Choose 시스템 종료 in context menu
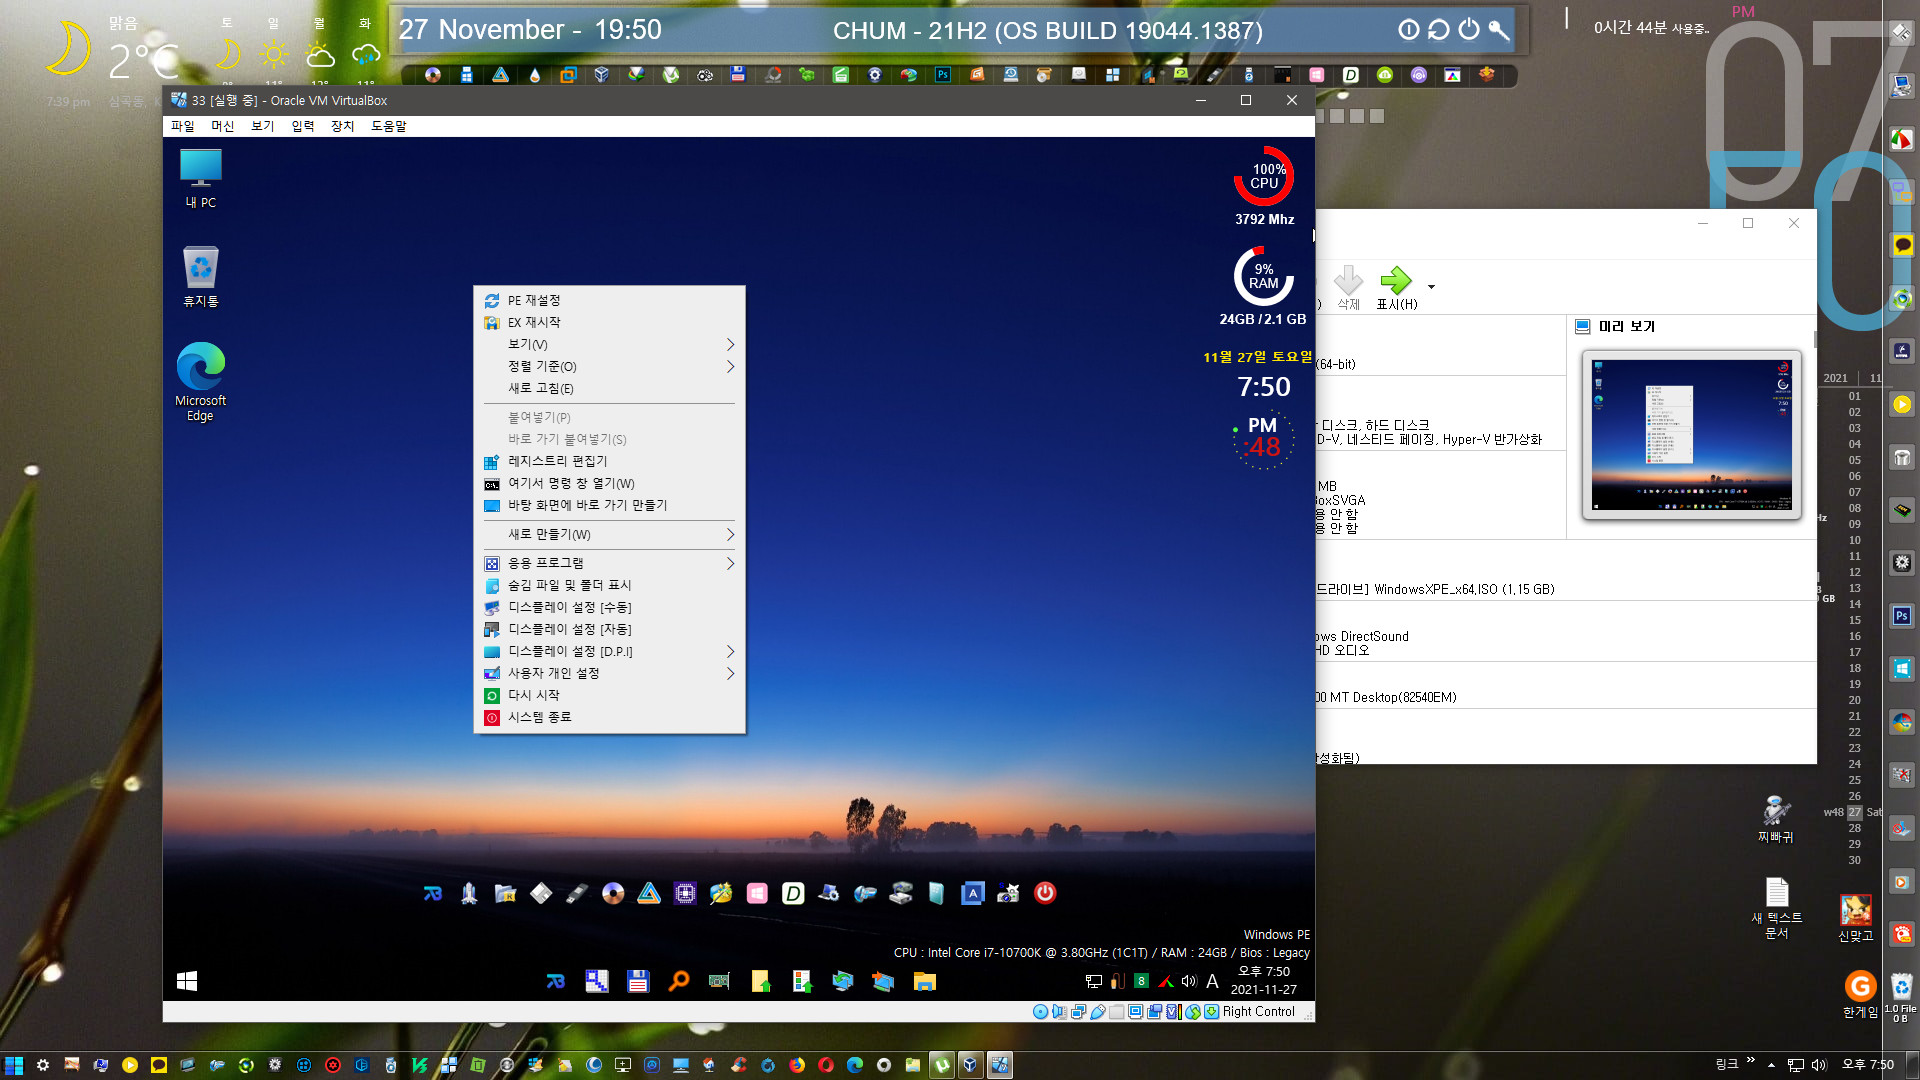Viewport: 1920px width, 1080px height. tap(609, 717)
